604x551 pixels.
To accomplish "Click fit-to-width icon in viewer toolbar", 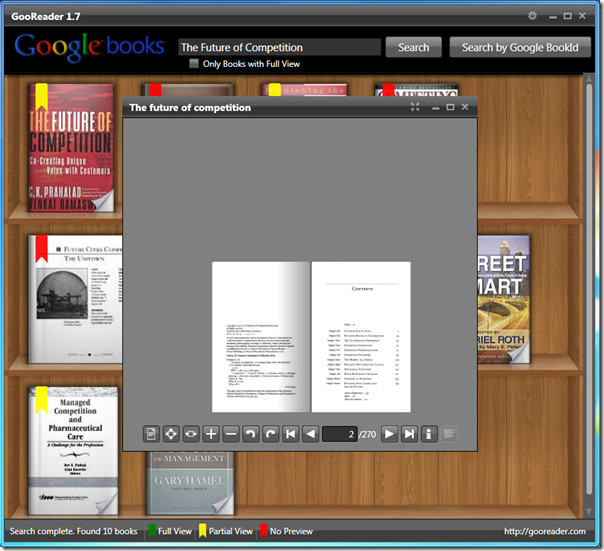I will click(191, 434).
